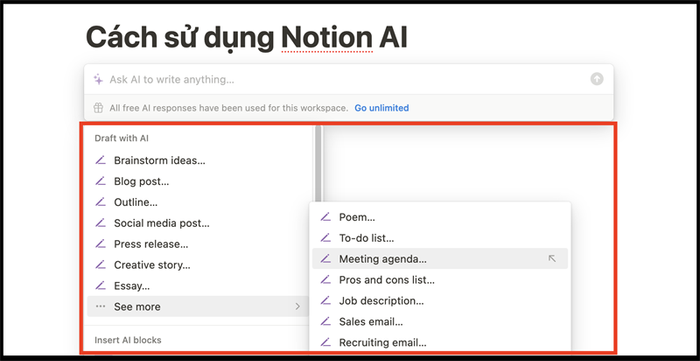Click the gift icon beside free responses notice
The image size is (700, 361).
(98, 108)
